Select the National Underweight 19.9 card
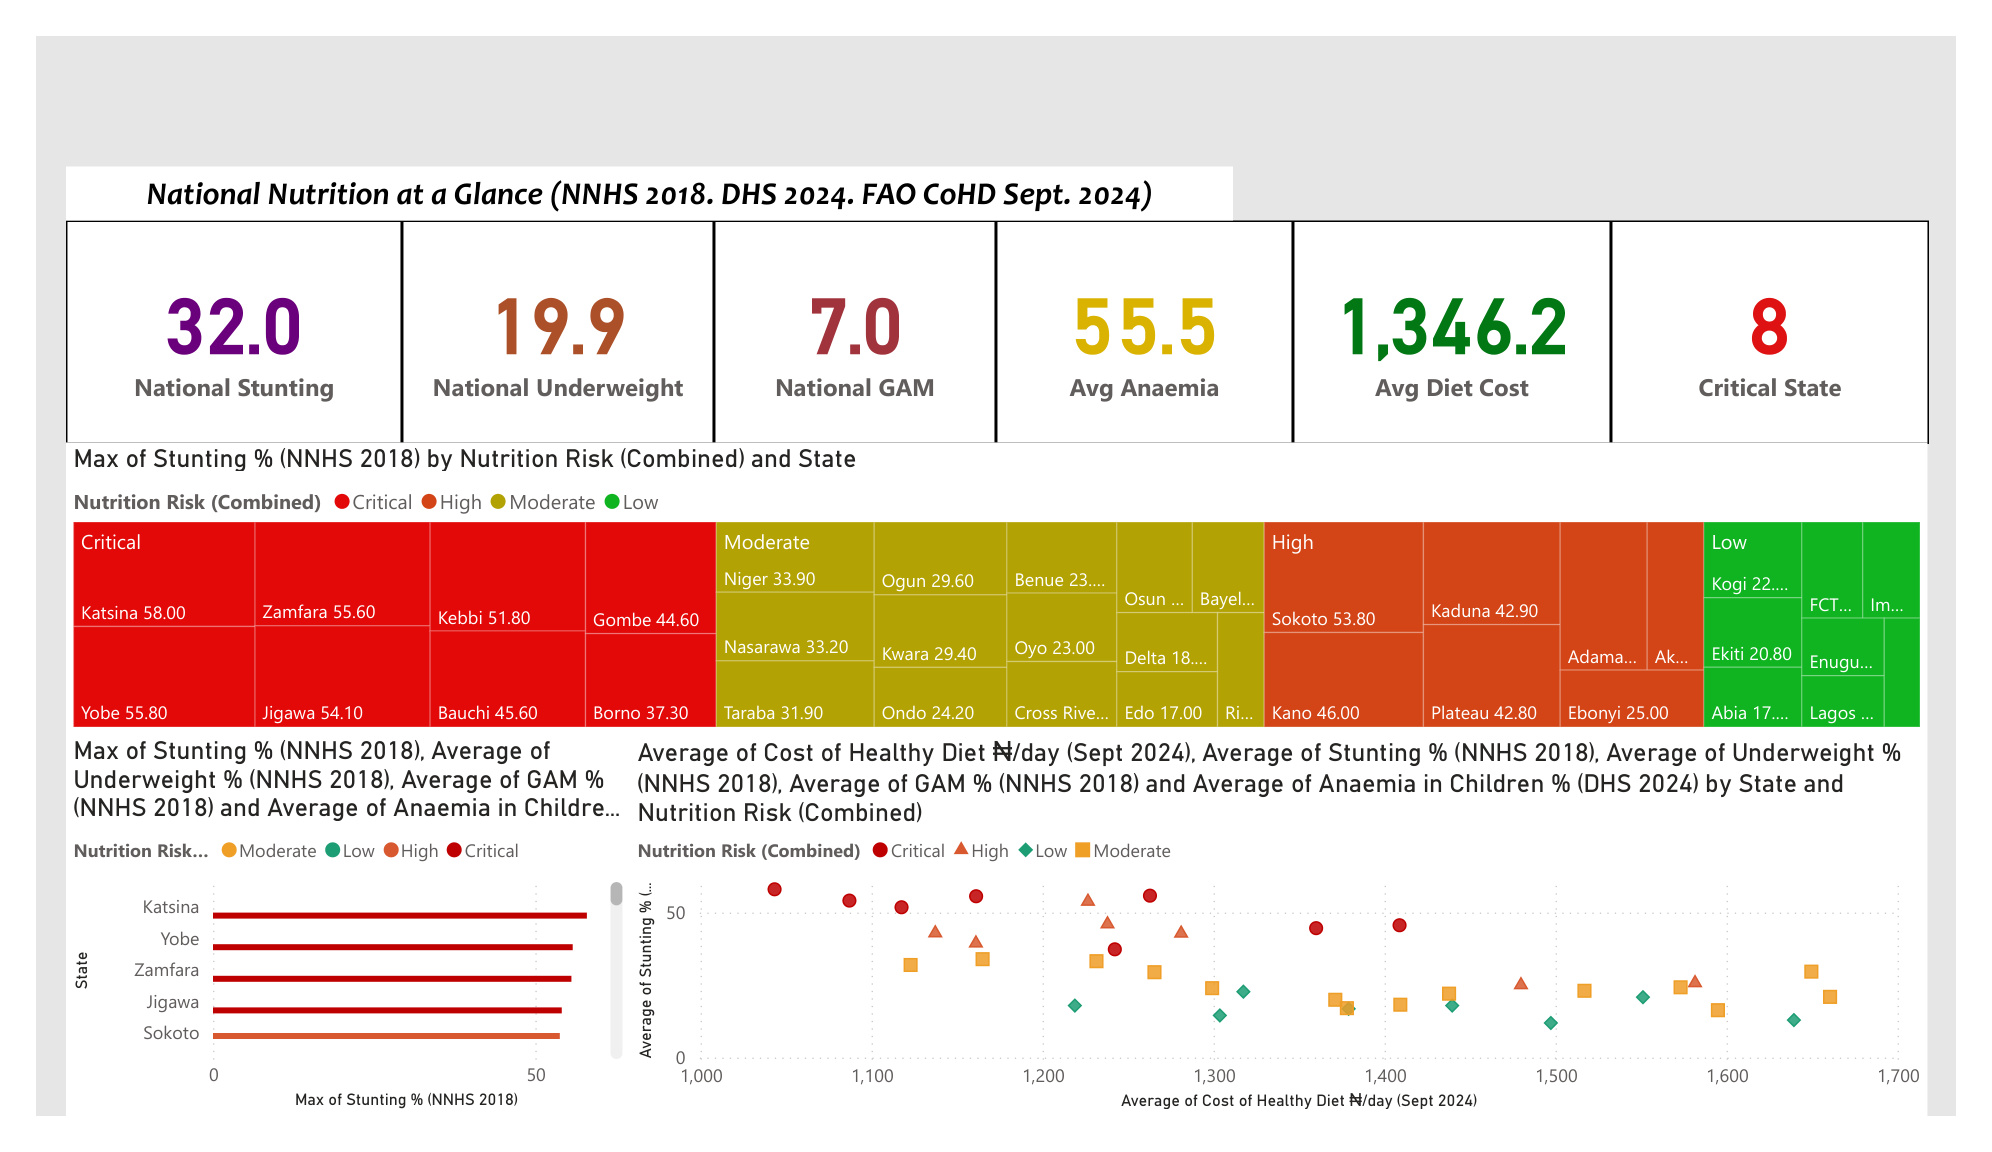 558,332
